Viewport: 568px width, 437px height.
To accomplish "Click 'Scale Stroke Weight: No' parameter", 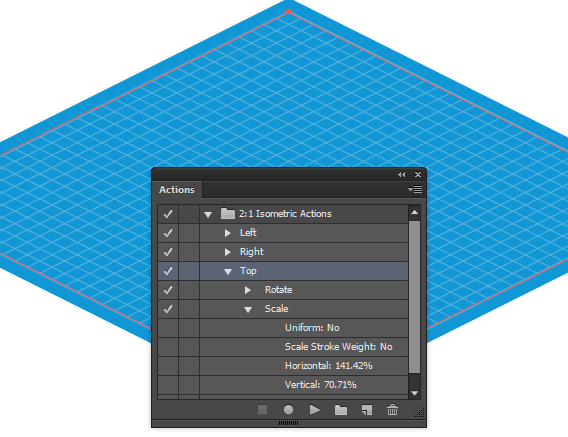I will [338, 347].
